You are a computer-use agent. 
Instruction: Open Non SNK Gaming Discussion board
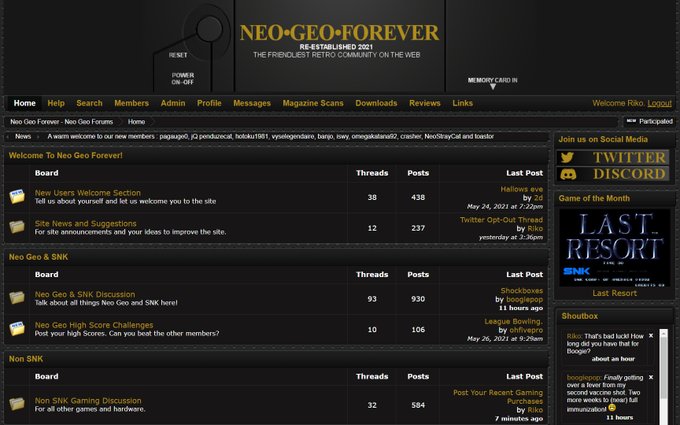tap(88, 400)
